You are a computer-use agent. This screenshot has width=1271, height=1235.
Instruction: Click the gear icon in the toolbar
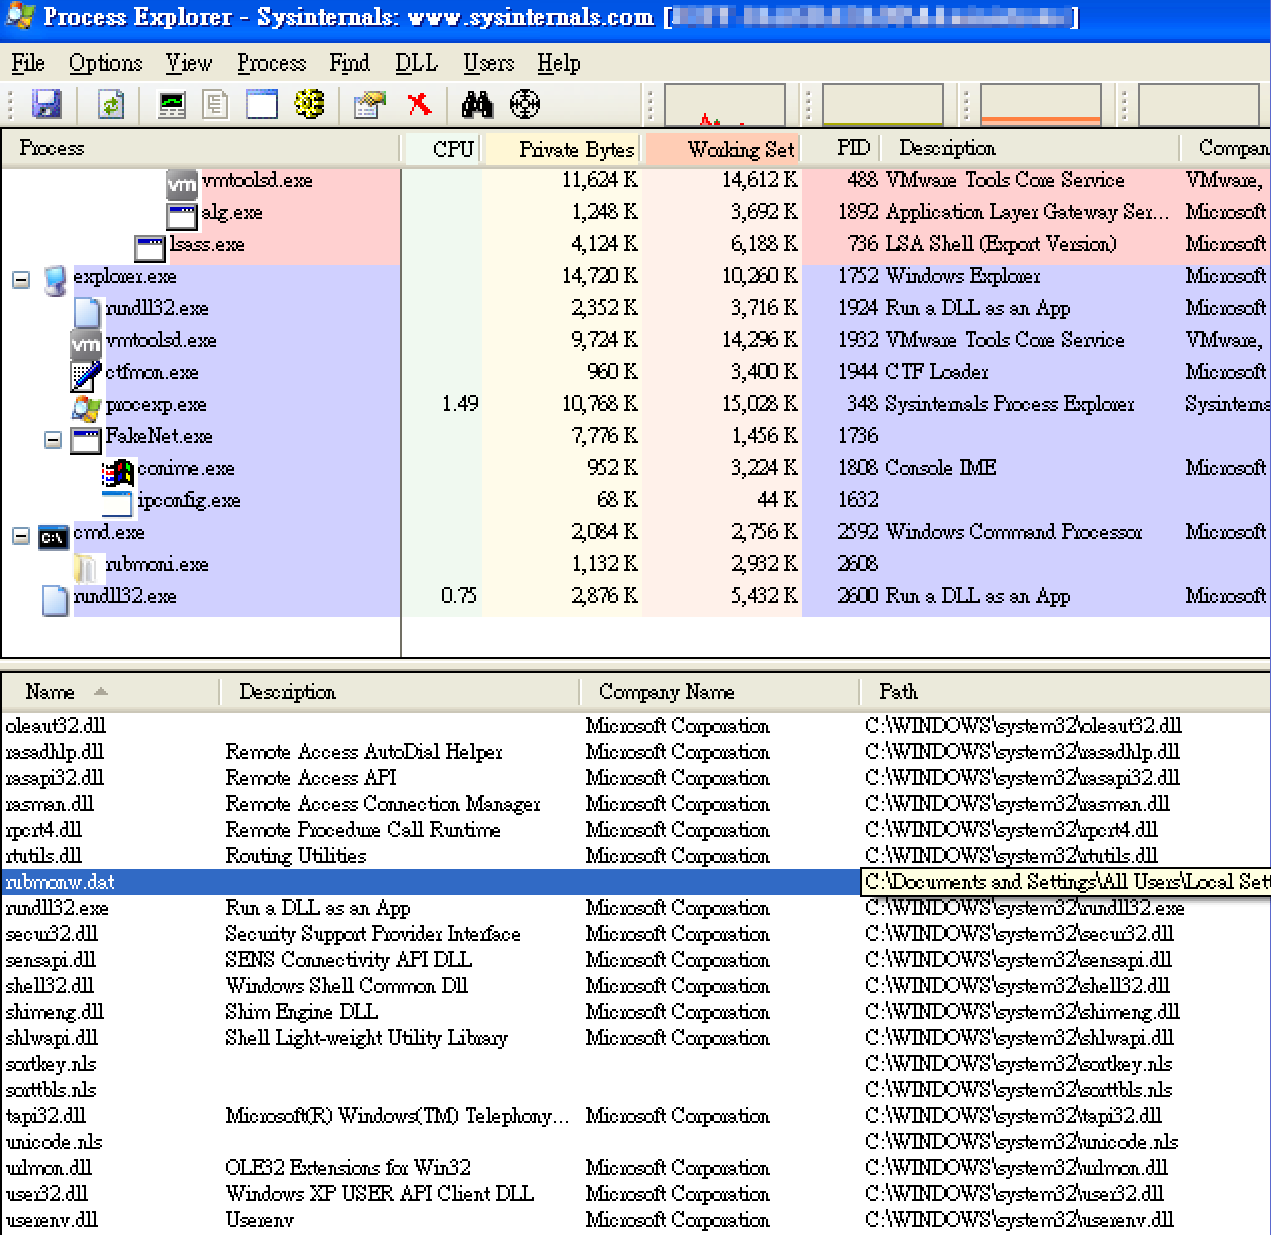[310, 104]
